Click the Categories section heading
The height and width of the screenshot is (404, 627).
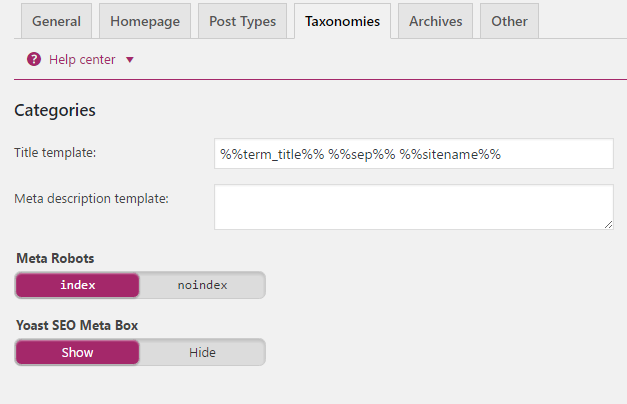55,110
